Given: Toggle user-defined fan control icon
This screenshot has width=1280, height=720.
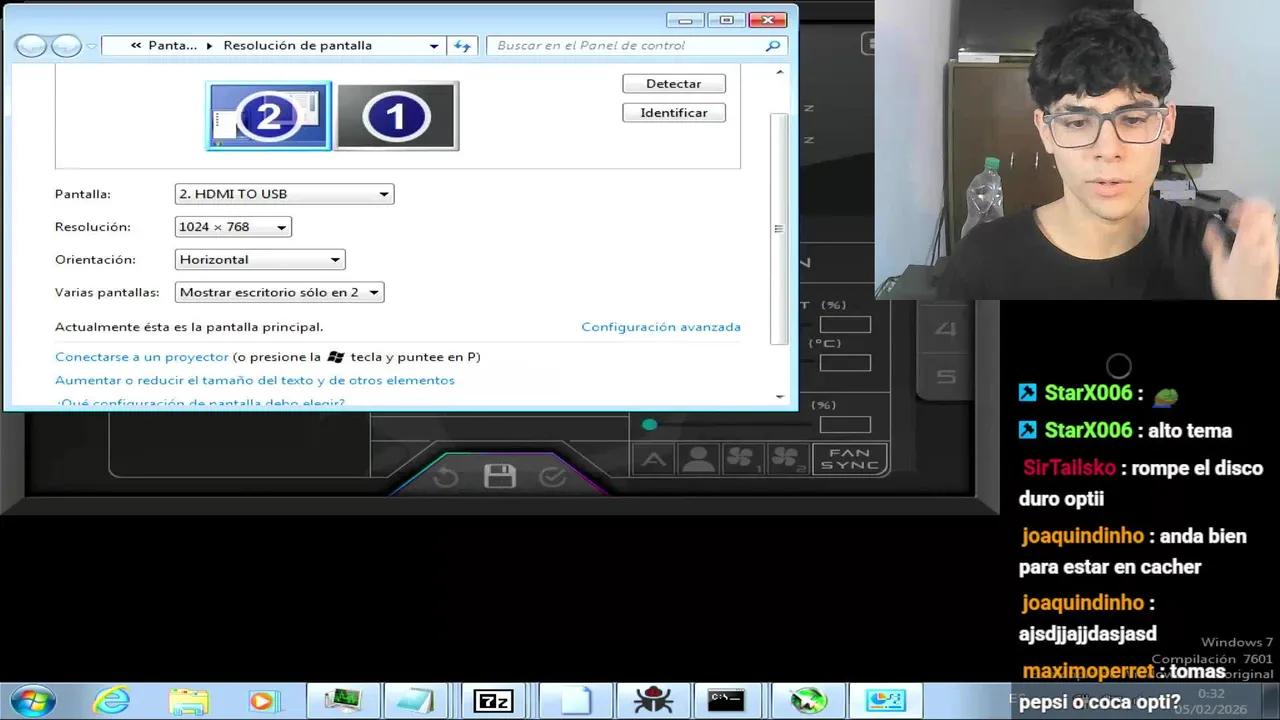Looking at the screenshot, I should 698,459.
